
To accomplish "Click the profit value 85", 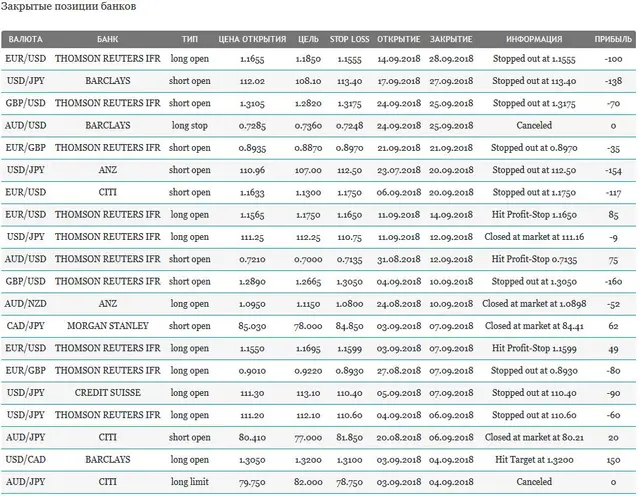I will [x=613, y=215].
